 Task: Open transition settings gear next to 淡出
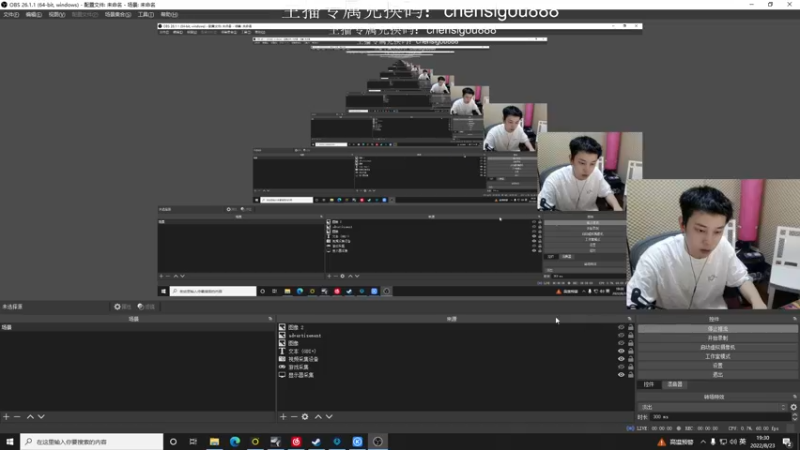pos(793,407)
